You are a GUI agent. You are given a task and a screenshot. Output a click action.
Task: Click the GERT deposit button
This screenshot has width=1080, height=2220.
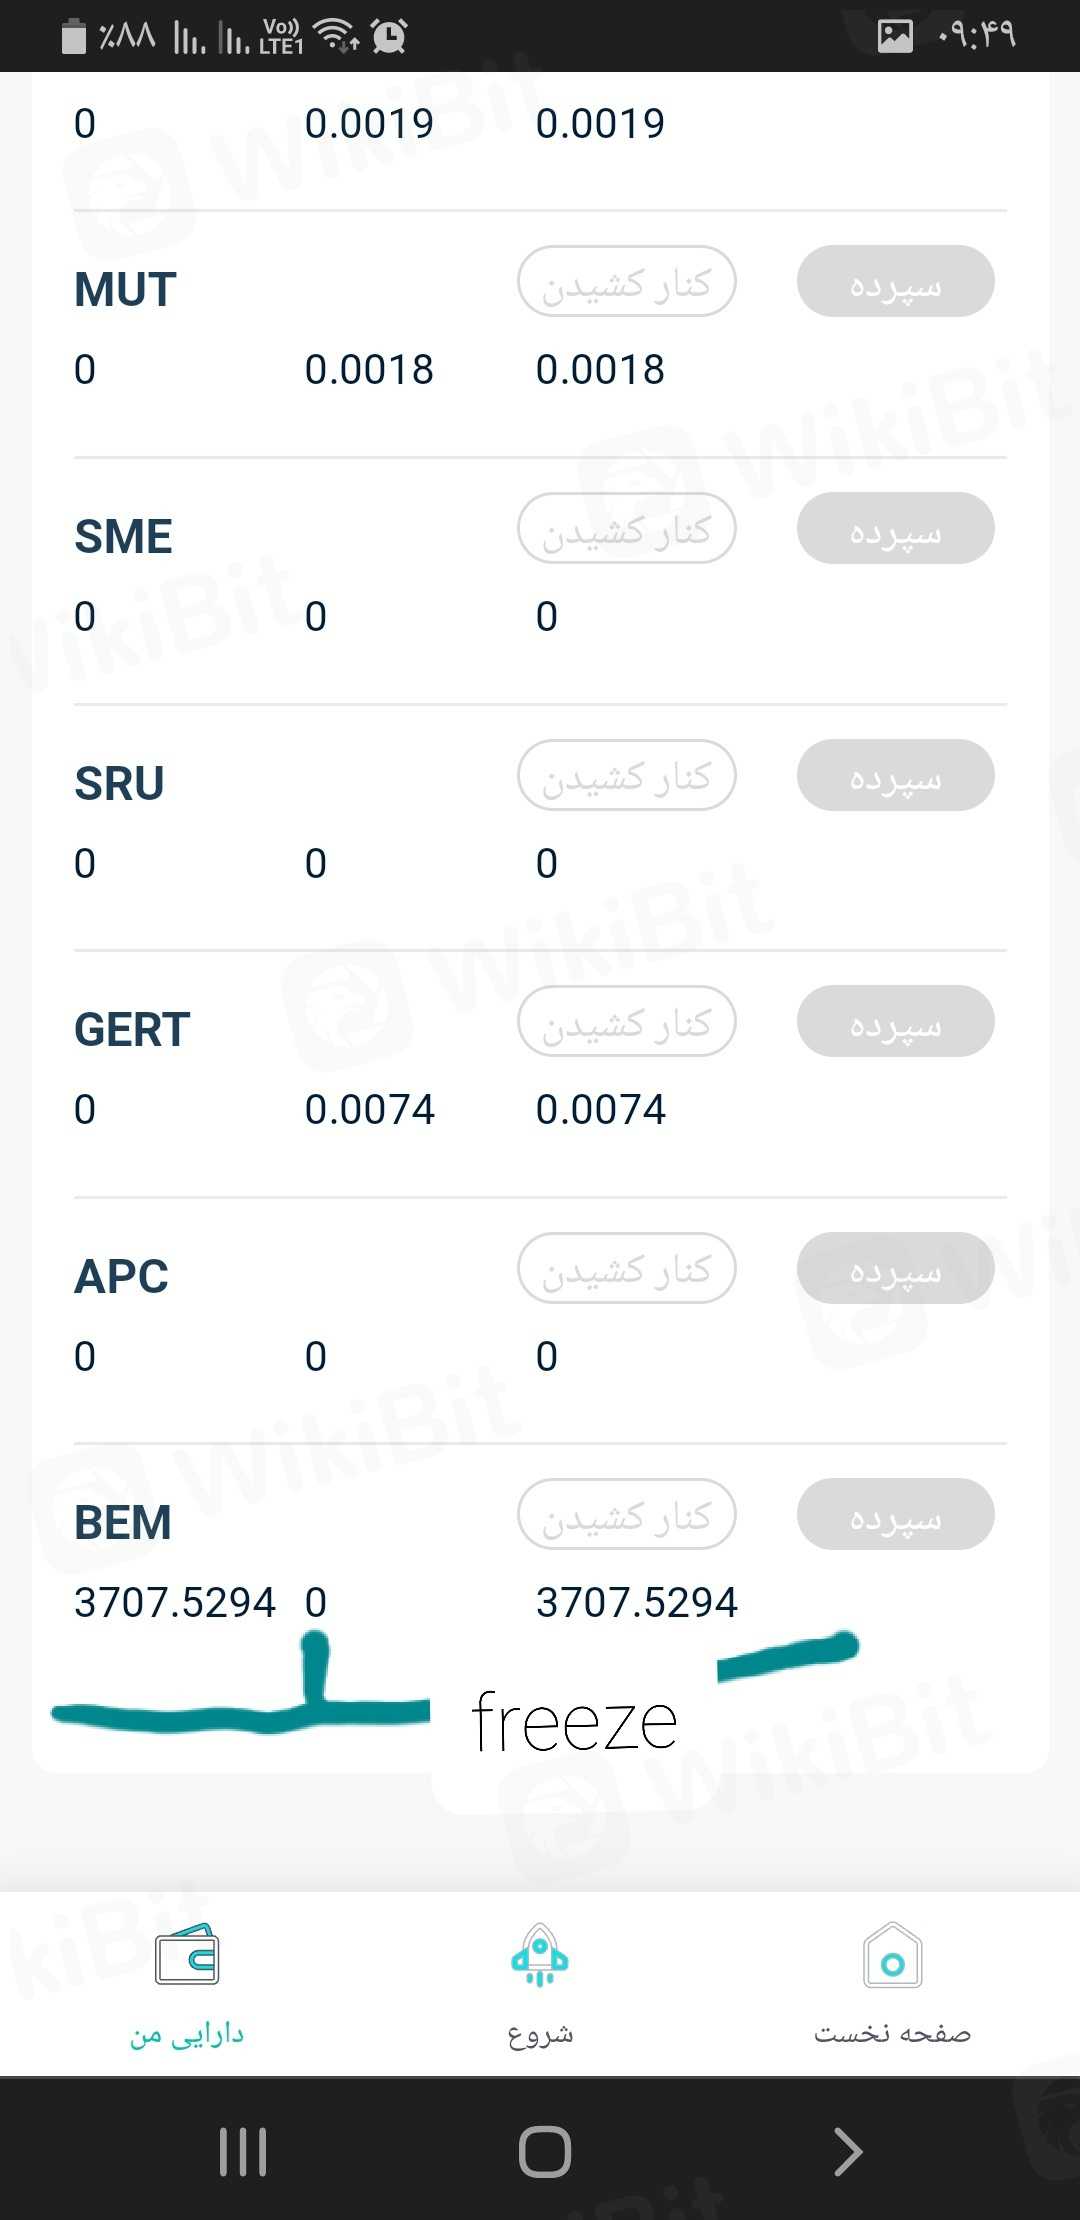click(x=895, y=1021)
